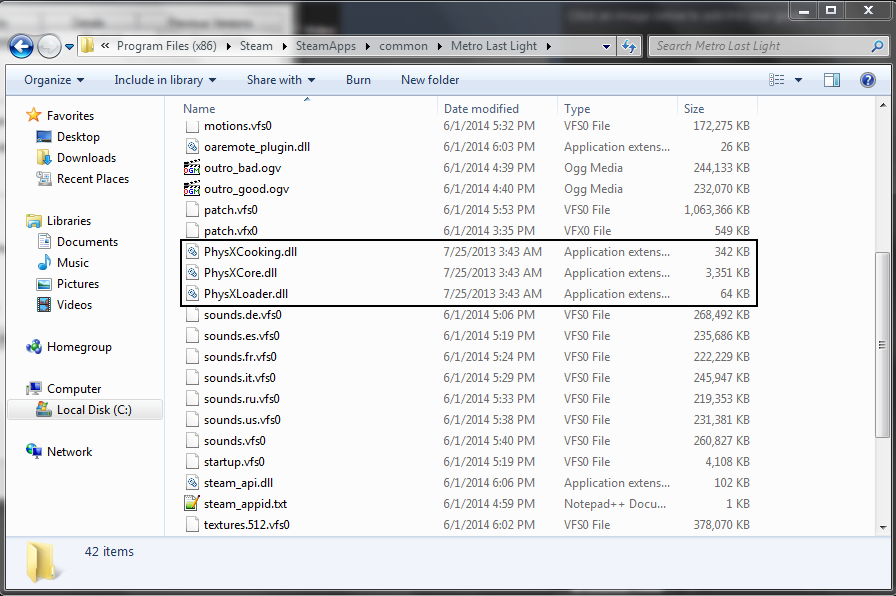Select the sounds.fr.vfs0 file
Image resolution: width=896 pixels, height=596 pixels.
pos(240,357)
